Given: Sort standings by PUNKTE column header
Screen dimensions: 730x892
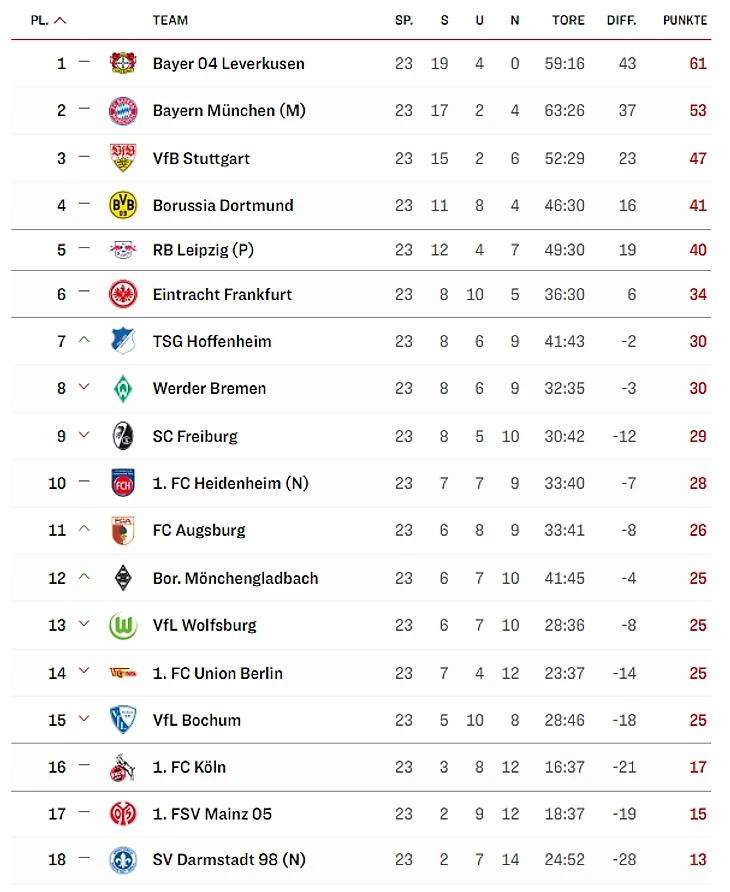Looking at the screenshot, I should point(685,20).
